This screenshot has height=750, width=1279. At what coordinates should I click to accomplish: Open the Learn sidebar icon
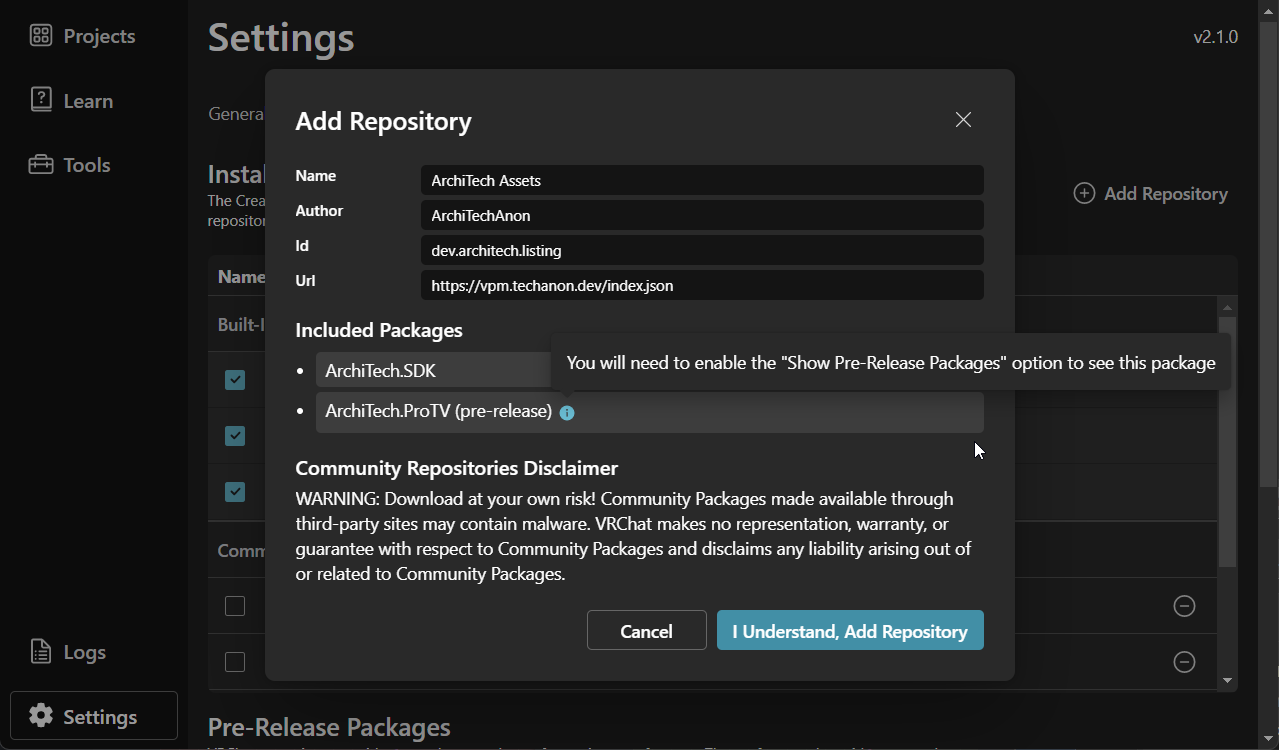pyautogui.click(x=40, y=100)
